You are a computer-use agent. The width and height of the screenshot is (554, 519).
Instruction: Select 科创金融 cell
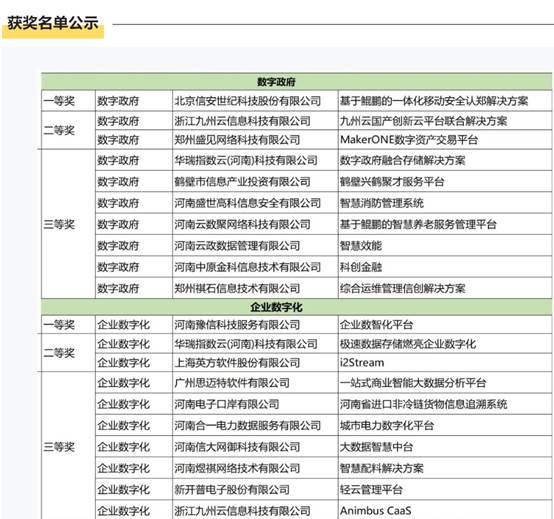tap(445, 267)
